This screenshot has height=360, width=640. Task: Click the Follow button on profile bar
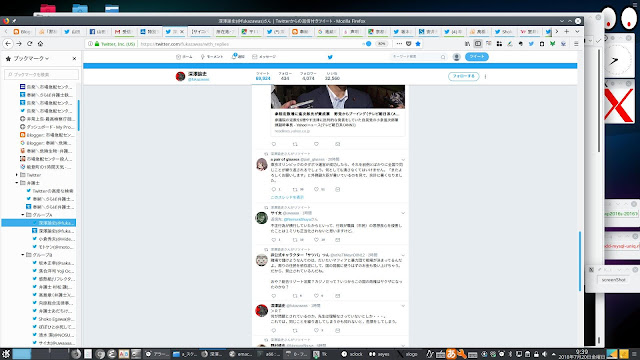point(464,76)
